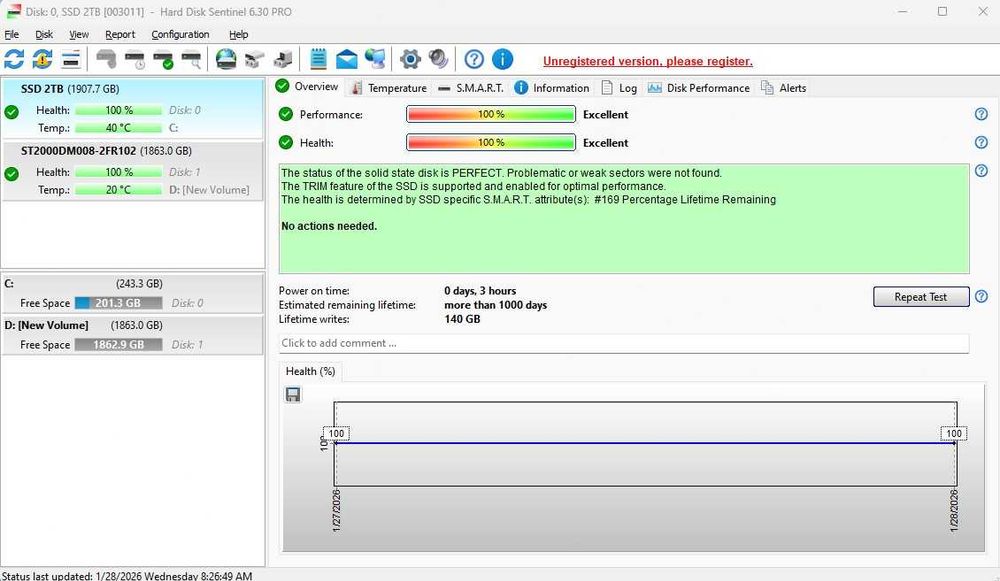Click the speaker sound icon
This screenshot has width=1000, height=581.
point(438,59)
